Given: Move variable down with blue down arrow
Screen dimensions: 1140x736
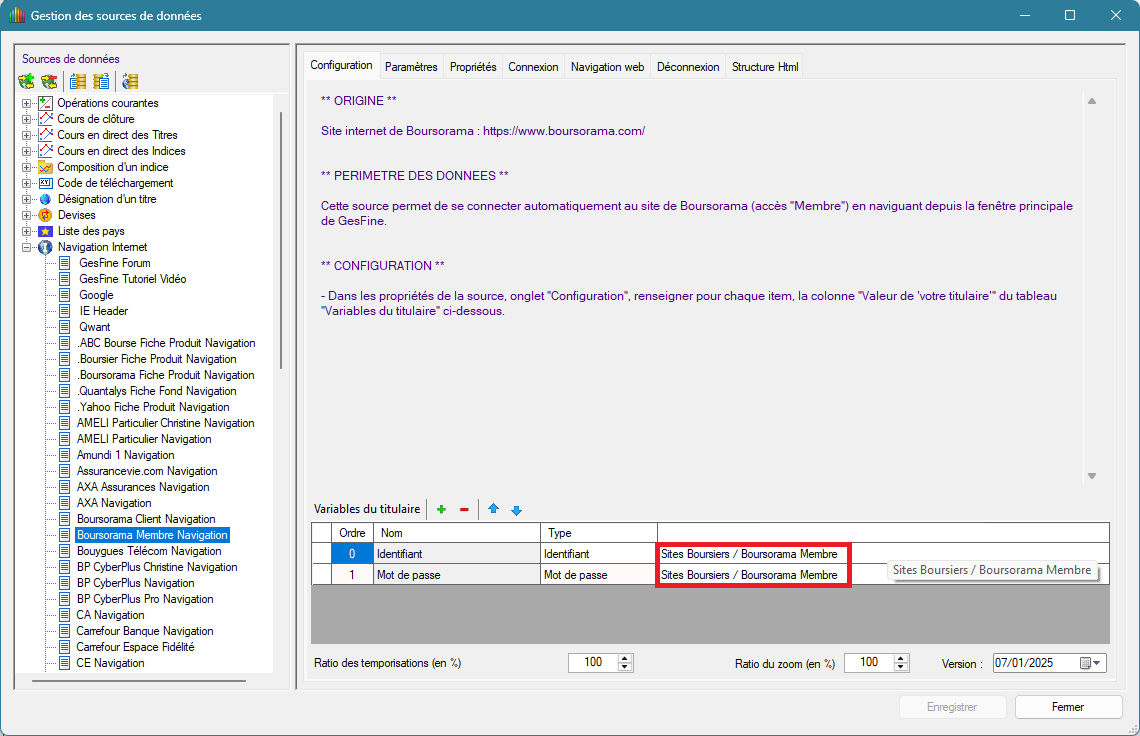Looking at the screenshot, I should tap(516, 510).
